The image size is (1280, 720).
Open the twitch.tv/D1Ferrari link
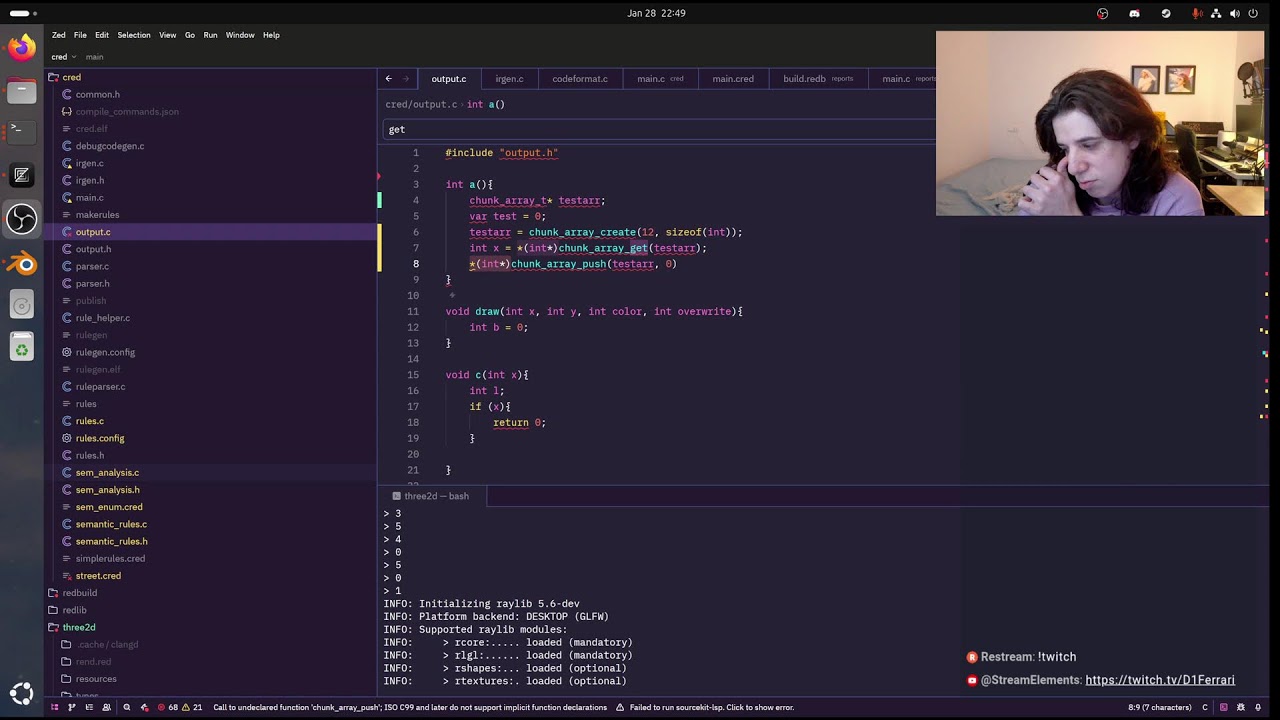(x=1160, y=680)
